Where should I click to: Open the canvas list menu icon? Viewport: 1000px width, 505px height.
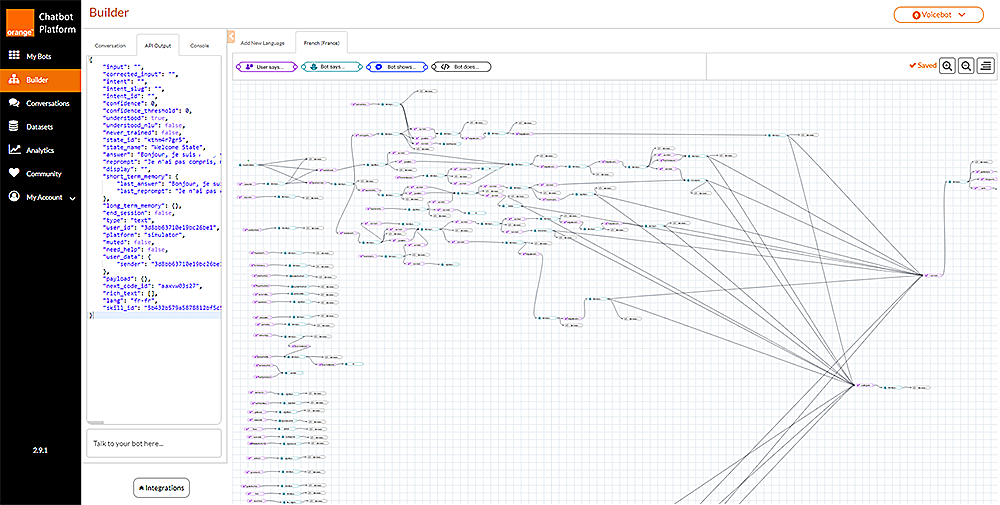(986, 66)
